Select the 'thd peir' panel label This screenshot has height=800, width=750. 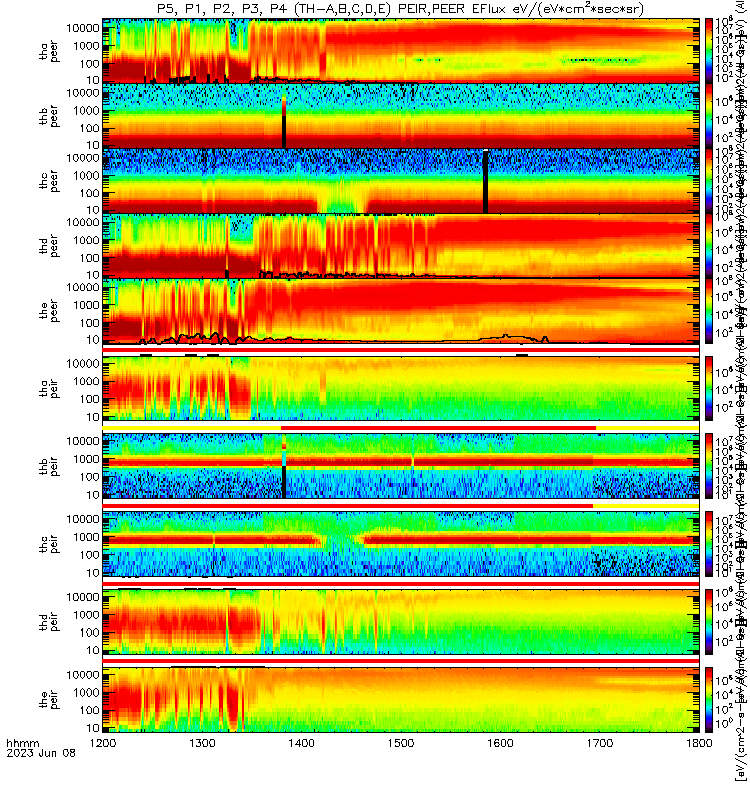(49, 622)
